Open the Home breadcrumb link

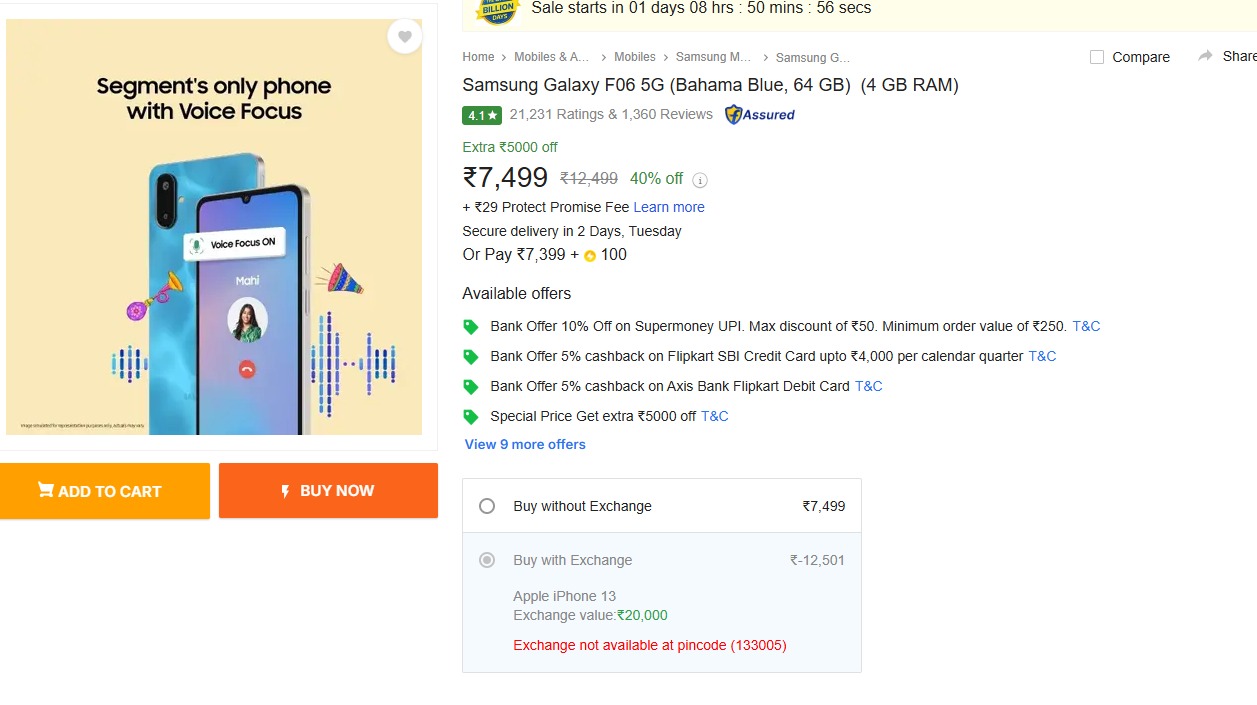click(478, 57)
